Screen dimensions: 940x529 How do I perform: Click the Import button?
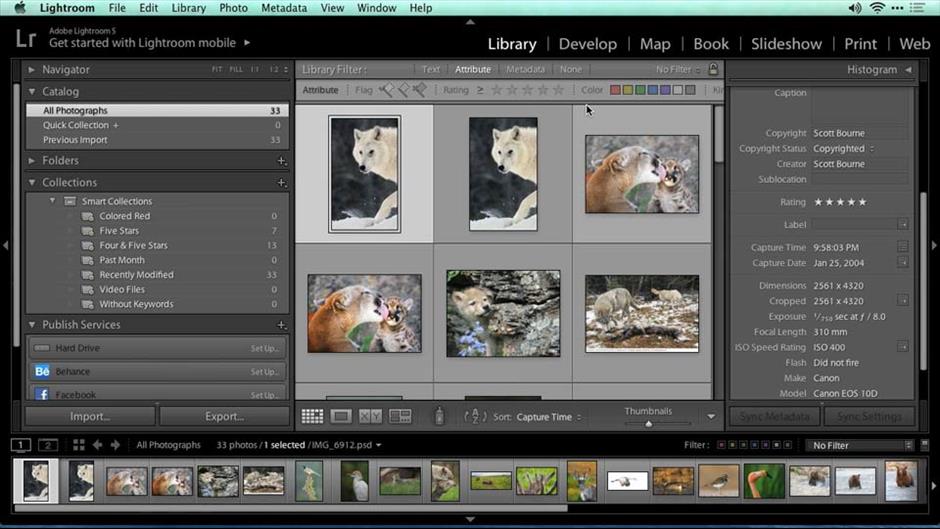pos(90,416)
